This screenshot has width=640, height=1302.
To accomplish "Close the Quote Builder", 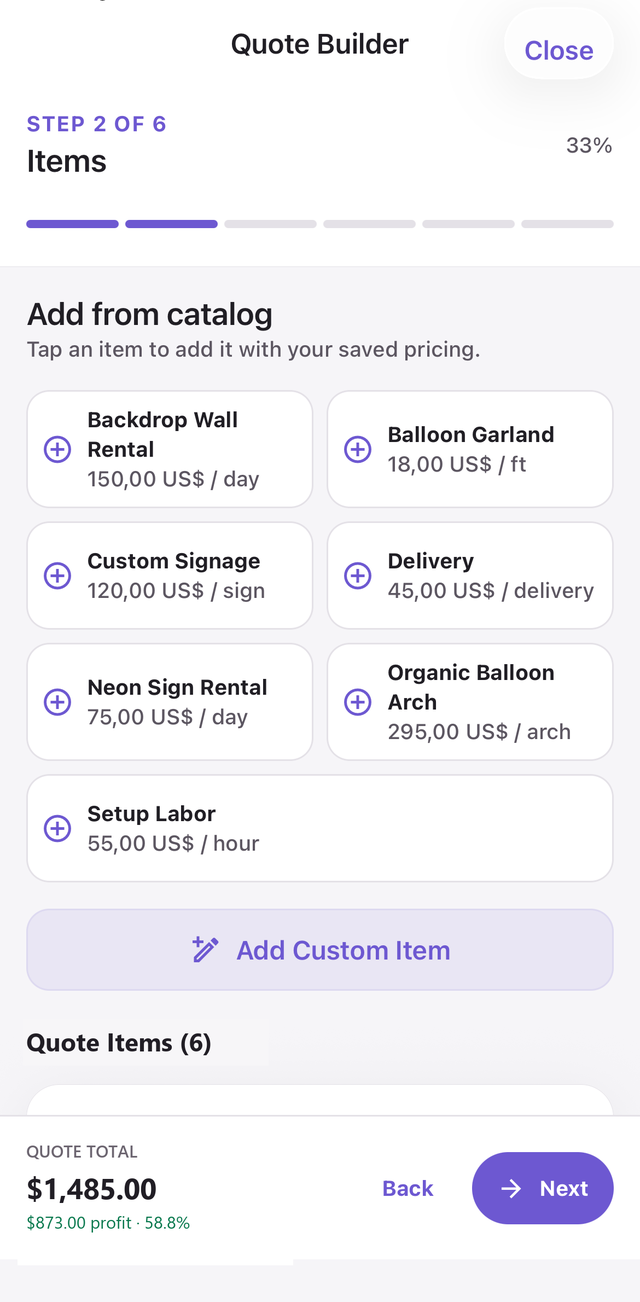I will point(558,50).
